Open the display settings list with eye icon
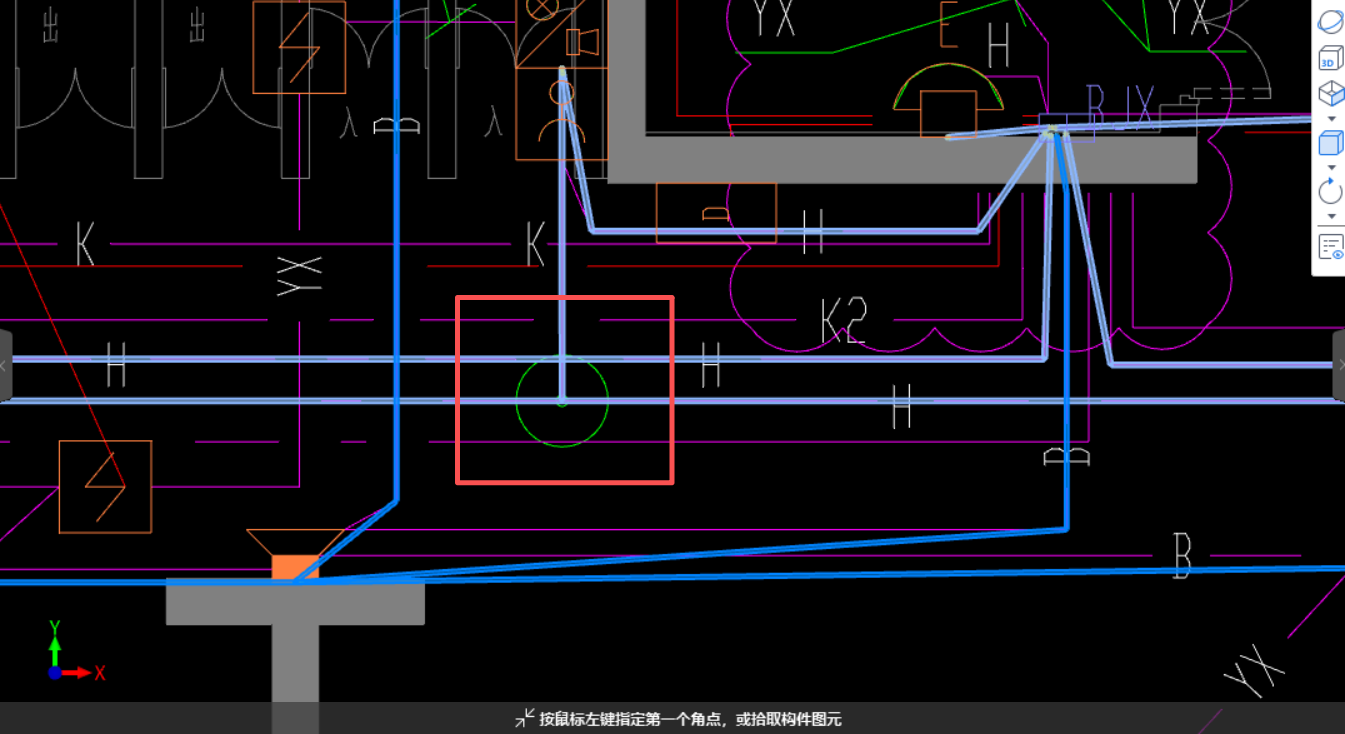 [1331, 246]
